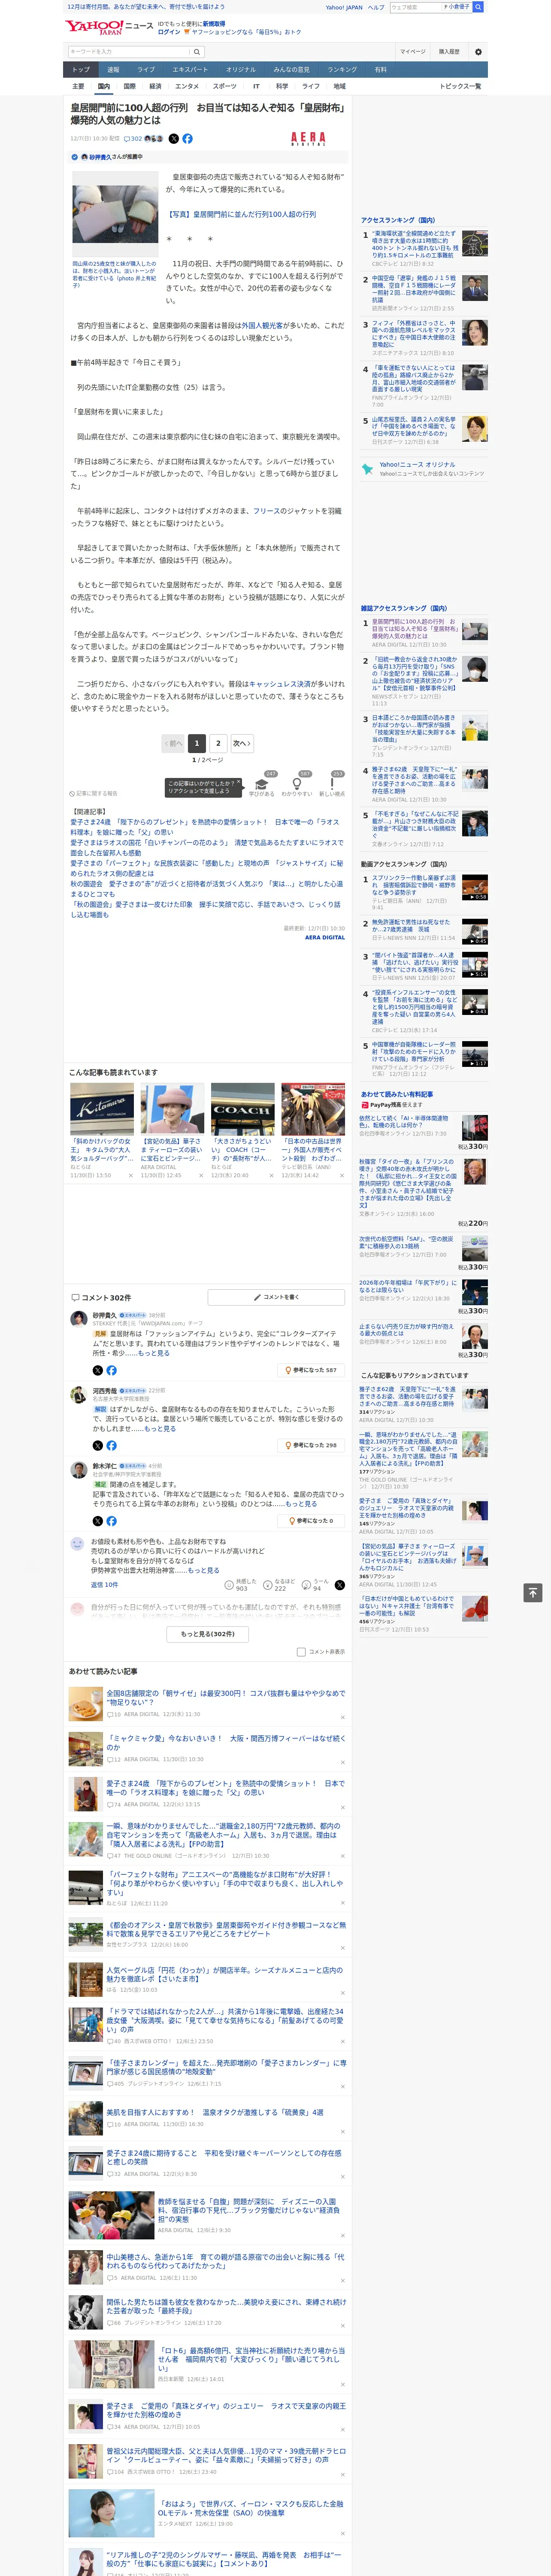Dismiss the COACH recommended article card
Image resolution: width=551 pixels, height=2576 pixels.
[272, 1176]
